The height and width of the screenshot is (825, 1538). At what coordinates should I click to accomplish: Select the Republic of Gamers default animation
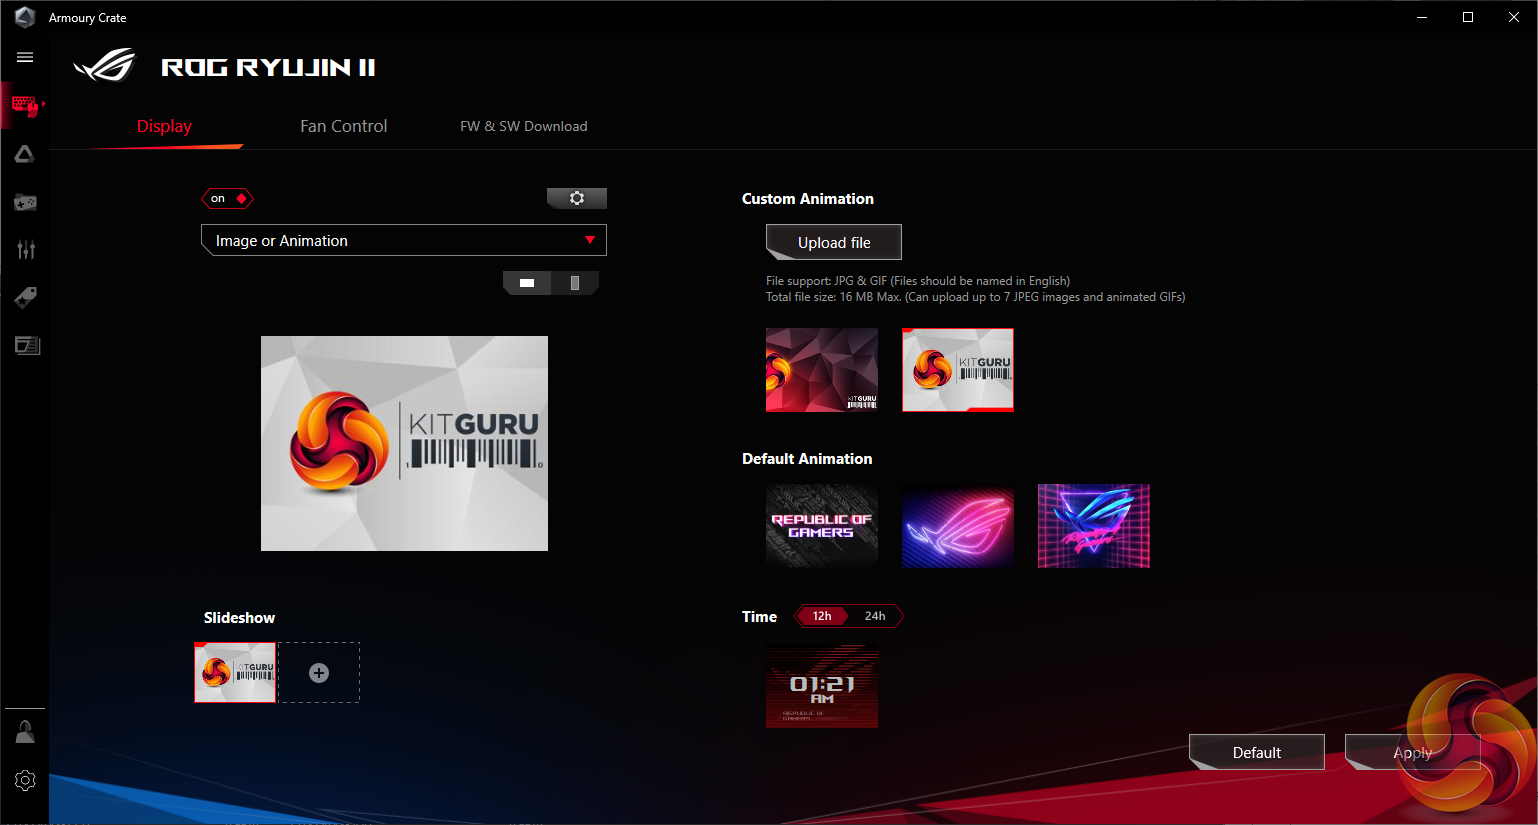pyautogui.click(x=822, y=526)
